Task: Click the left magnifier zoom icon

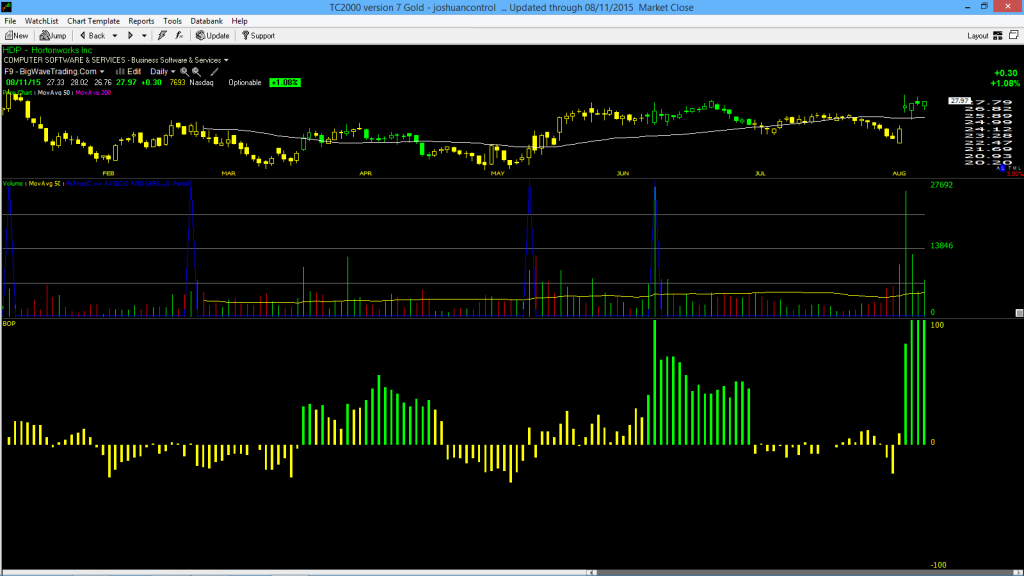Action: coord(184,72)
